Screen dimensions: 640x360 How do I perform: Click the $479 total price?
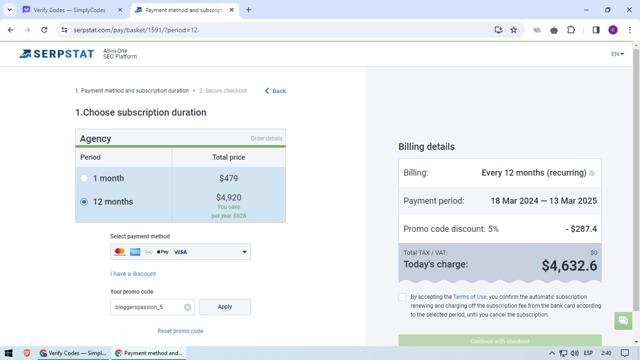pos(229,178)
